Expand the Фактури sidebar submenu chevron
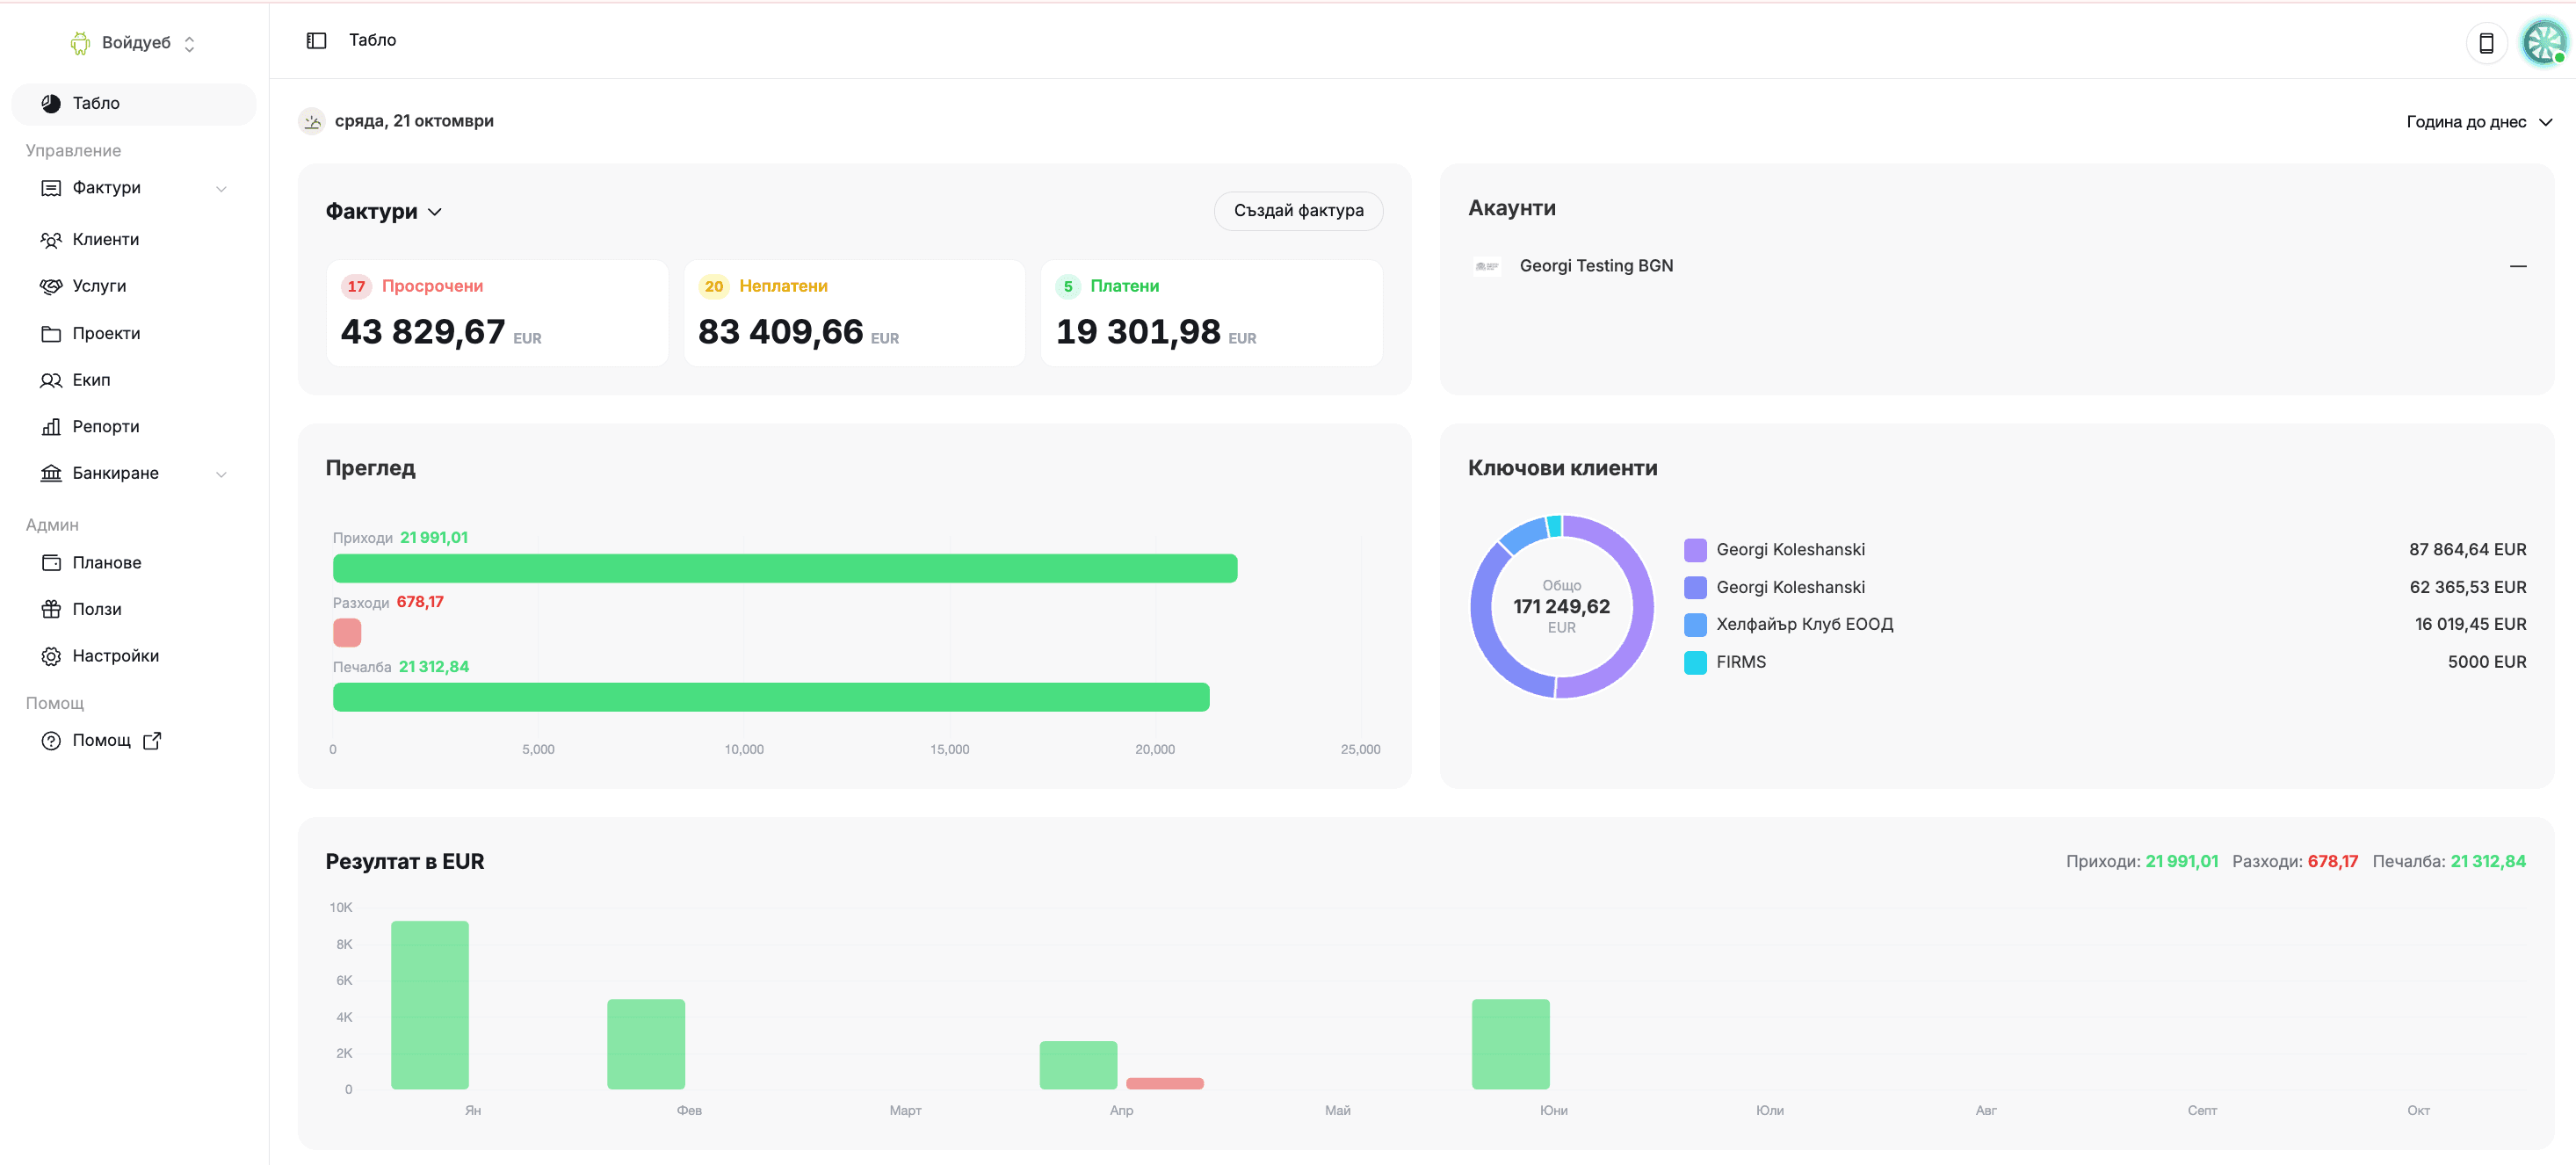Image resolution: width=2576 pixels, height=1165 pixels. point(221,188)
